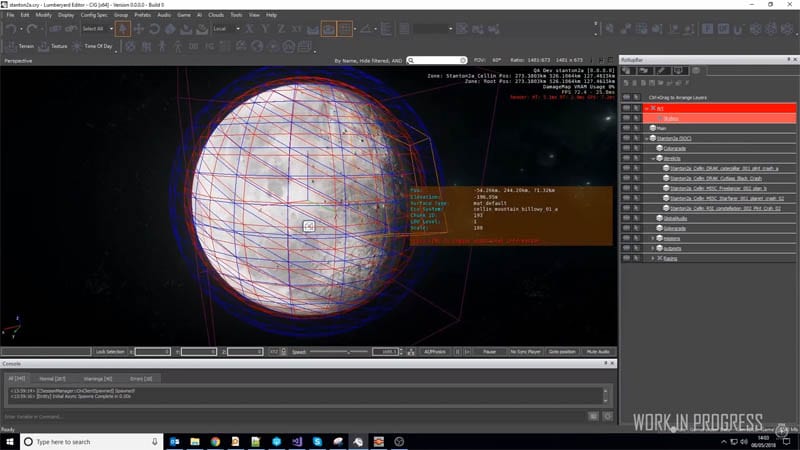Open the RollupBar Display tab
This screenshot has height=450, width=800.
pos(679,70)
